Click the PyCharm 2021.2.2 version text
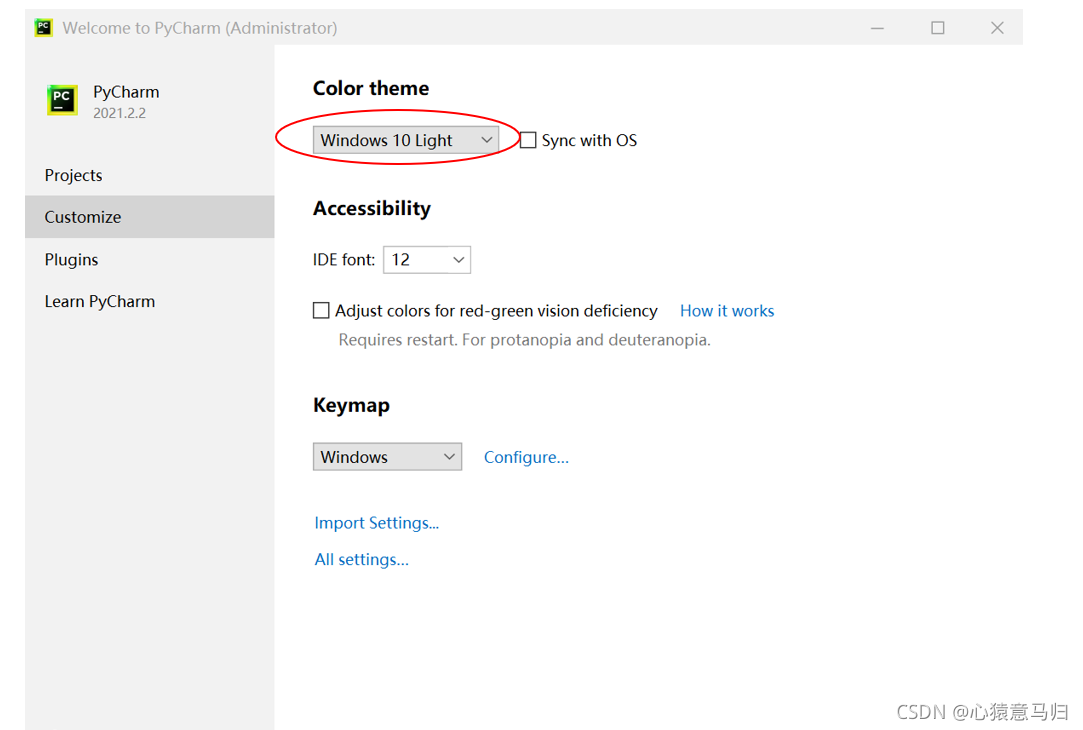This screenshot has width=1083, height=730. [x=119, y=113]
